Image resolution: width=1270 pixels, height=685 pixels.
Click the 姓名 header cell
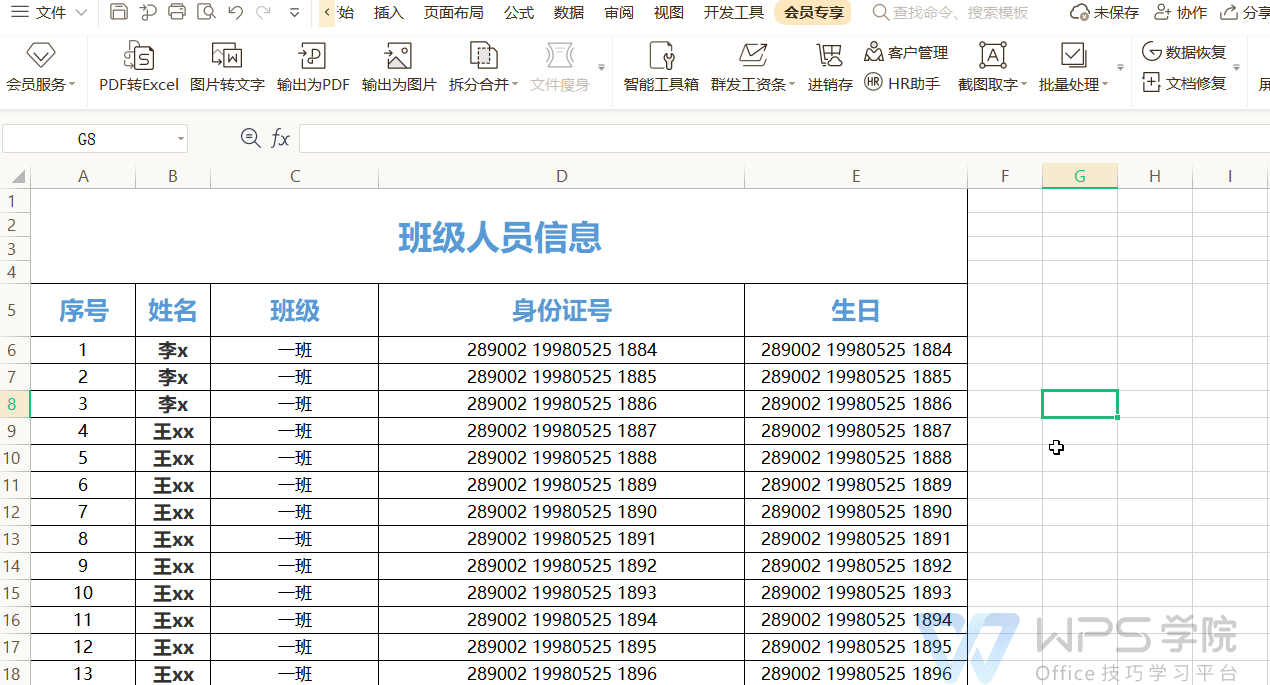pyautogui.click(x=173, y=310)
